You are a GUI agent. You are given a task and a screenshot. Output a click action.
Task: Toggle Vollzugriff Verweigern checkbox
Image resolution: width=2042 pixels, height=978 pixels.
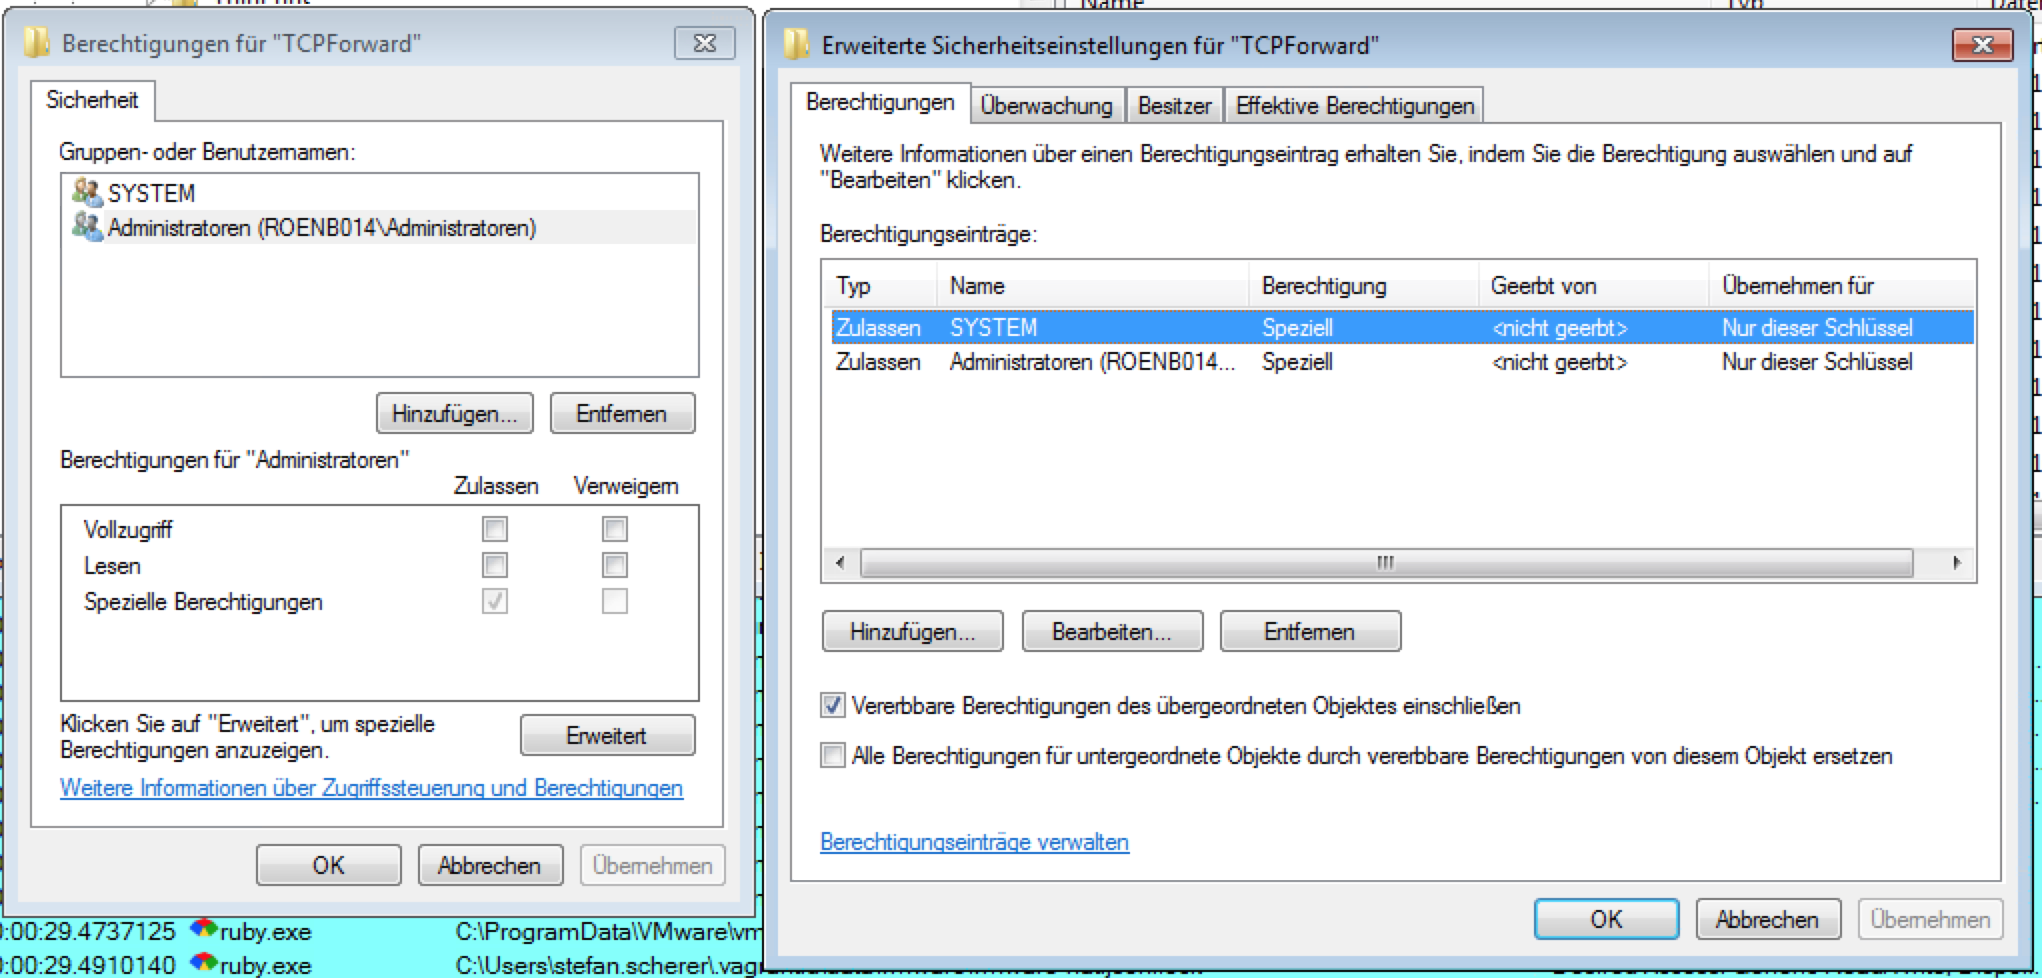tap(615, 529)
